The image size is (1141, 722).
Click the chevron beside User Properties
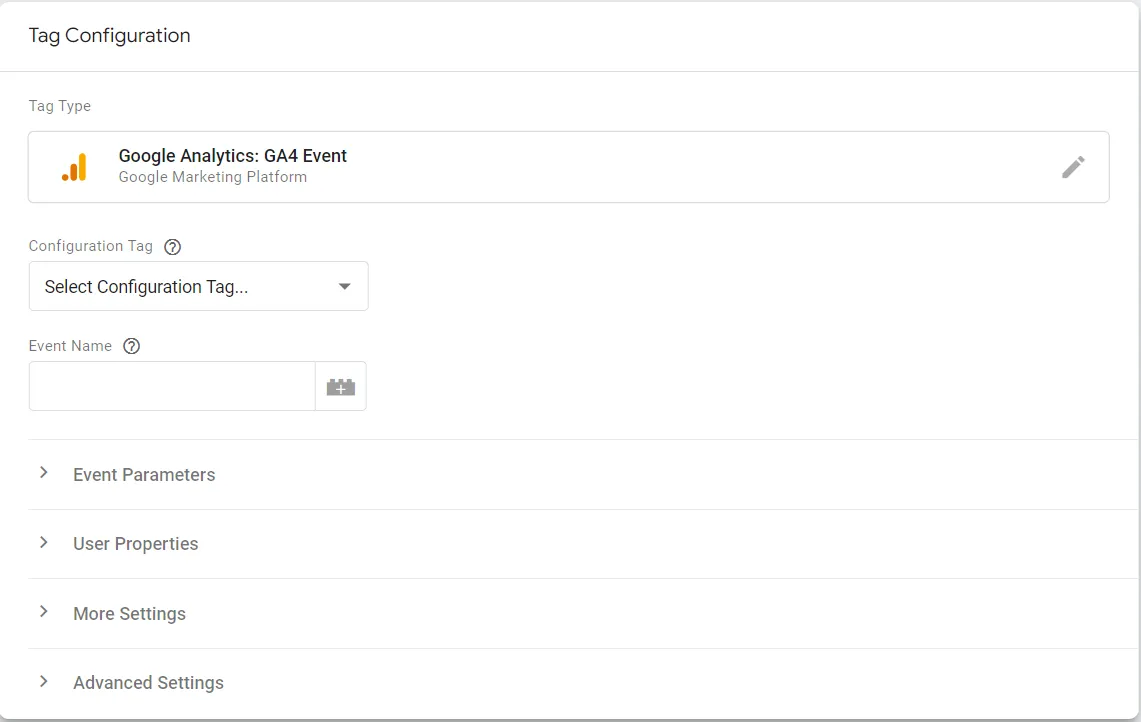point(43,543)
